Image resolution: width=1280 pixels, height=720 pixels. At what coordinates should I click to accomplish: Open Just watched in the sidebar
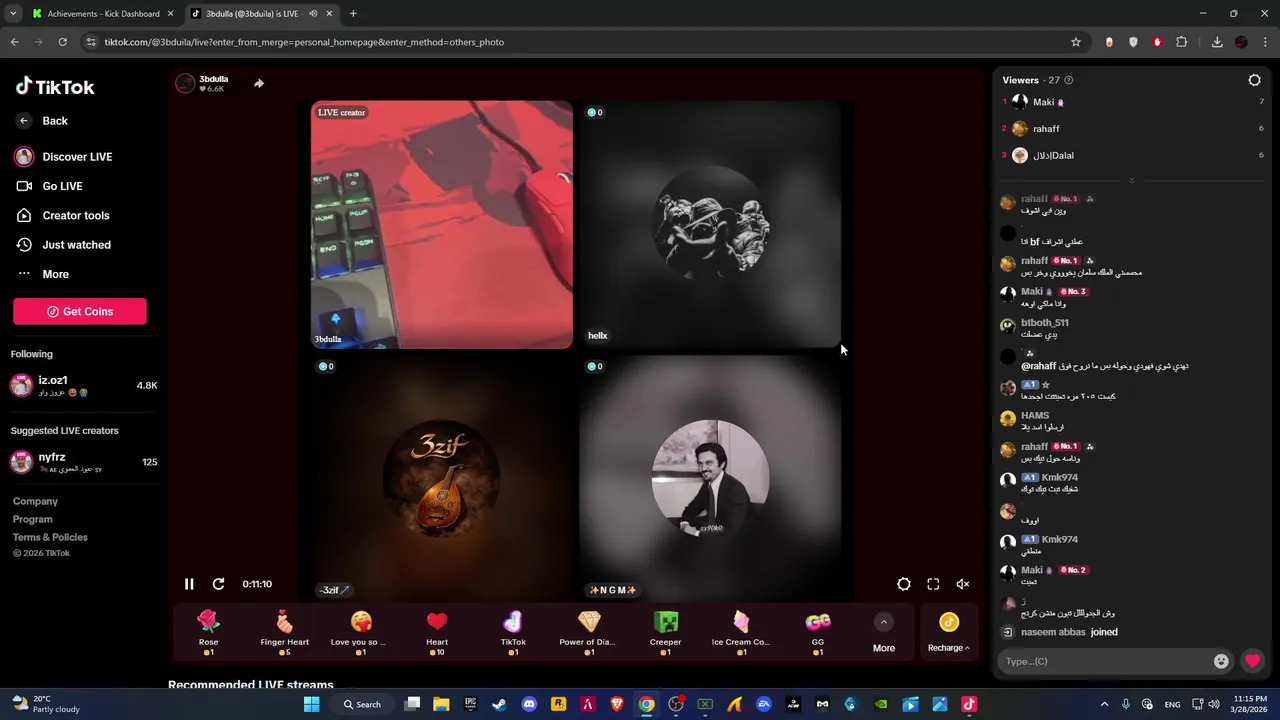coord(63,245)
